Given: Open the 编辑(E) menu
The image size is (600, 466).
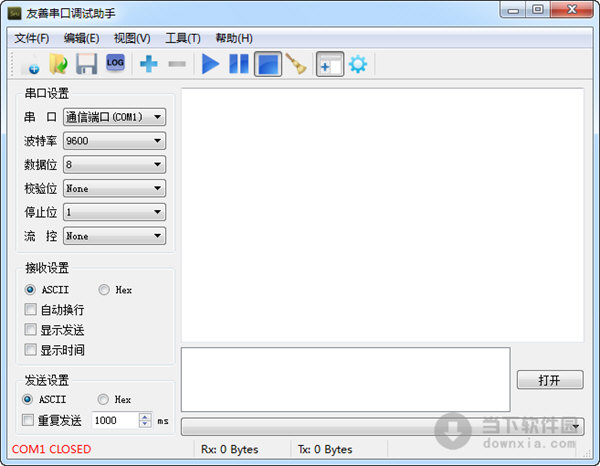Looking at the screenshot, I should click(x=82, y=38).
